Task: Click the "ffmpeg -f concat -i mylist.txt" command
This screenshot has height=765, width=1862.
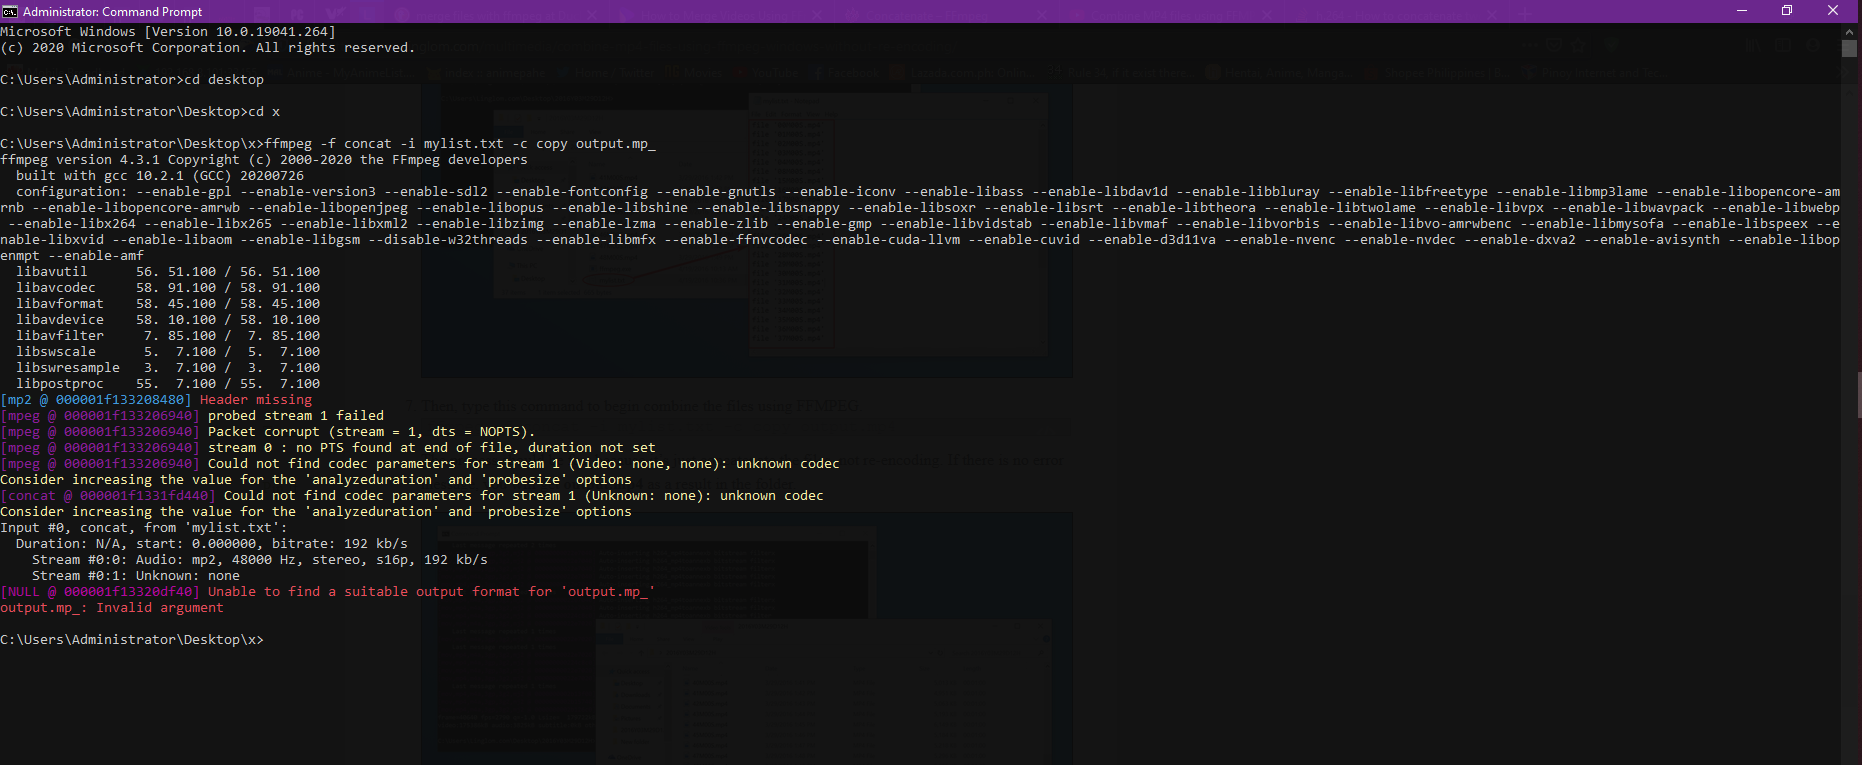Action: 328,144
